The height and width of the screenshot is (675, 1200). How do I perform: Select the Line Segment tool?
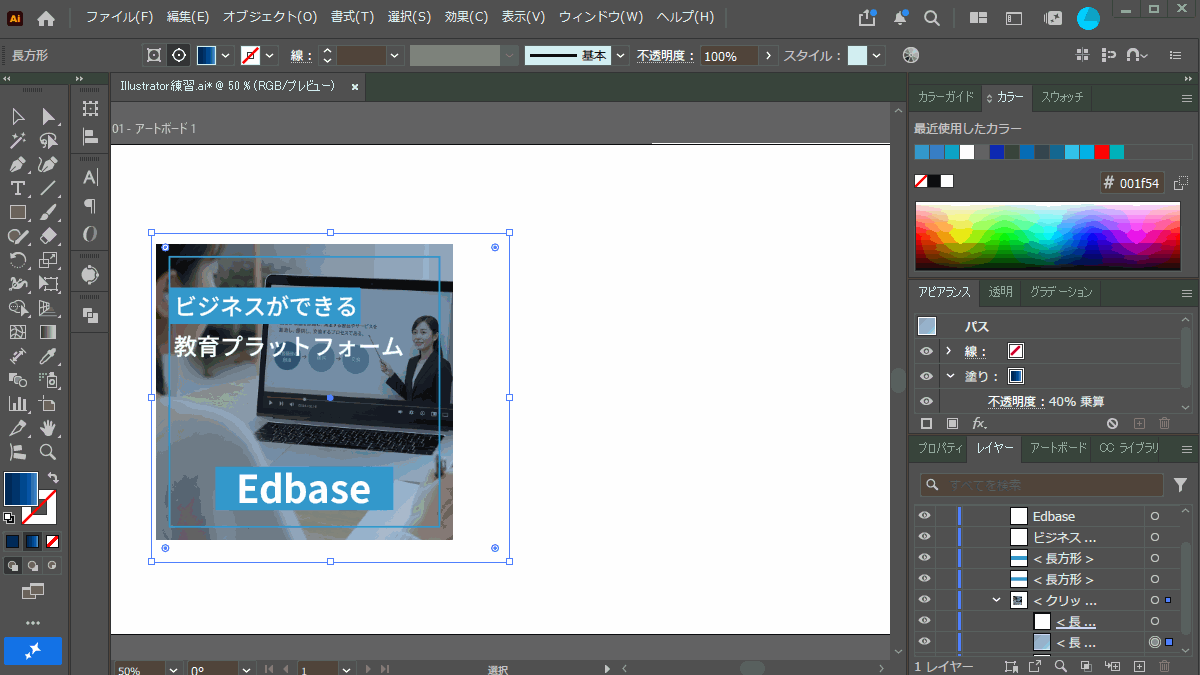pyautogui.click(x=48, y=189)
